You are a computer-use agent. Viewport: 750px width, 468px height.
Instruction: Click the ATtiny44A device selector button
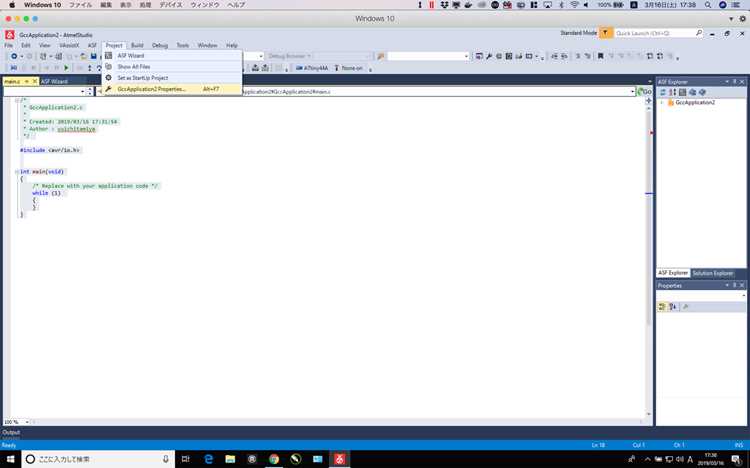click(x=312, y=68)
